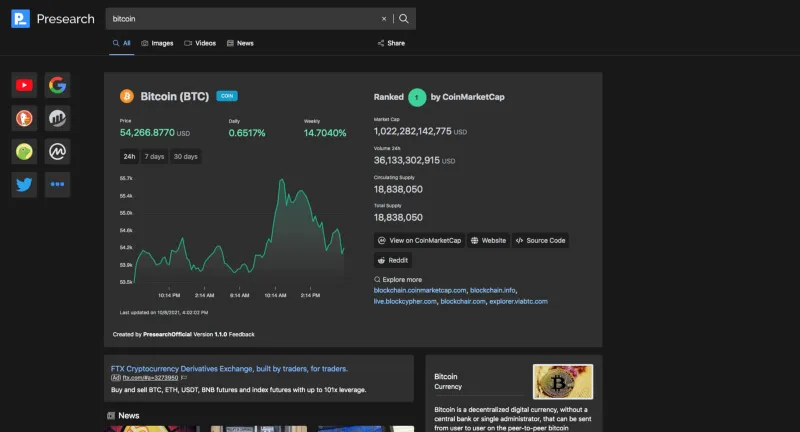The image size is (800, 432).
Task: Click the green rank 1 badge
Action: pos(417,97)
